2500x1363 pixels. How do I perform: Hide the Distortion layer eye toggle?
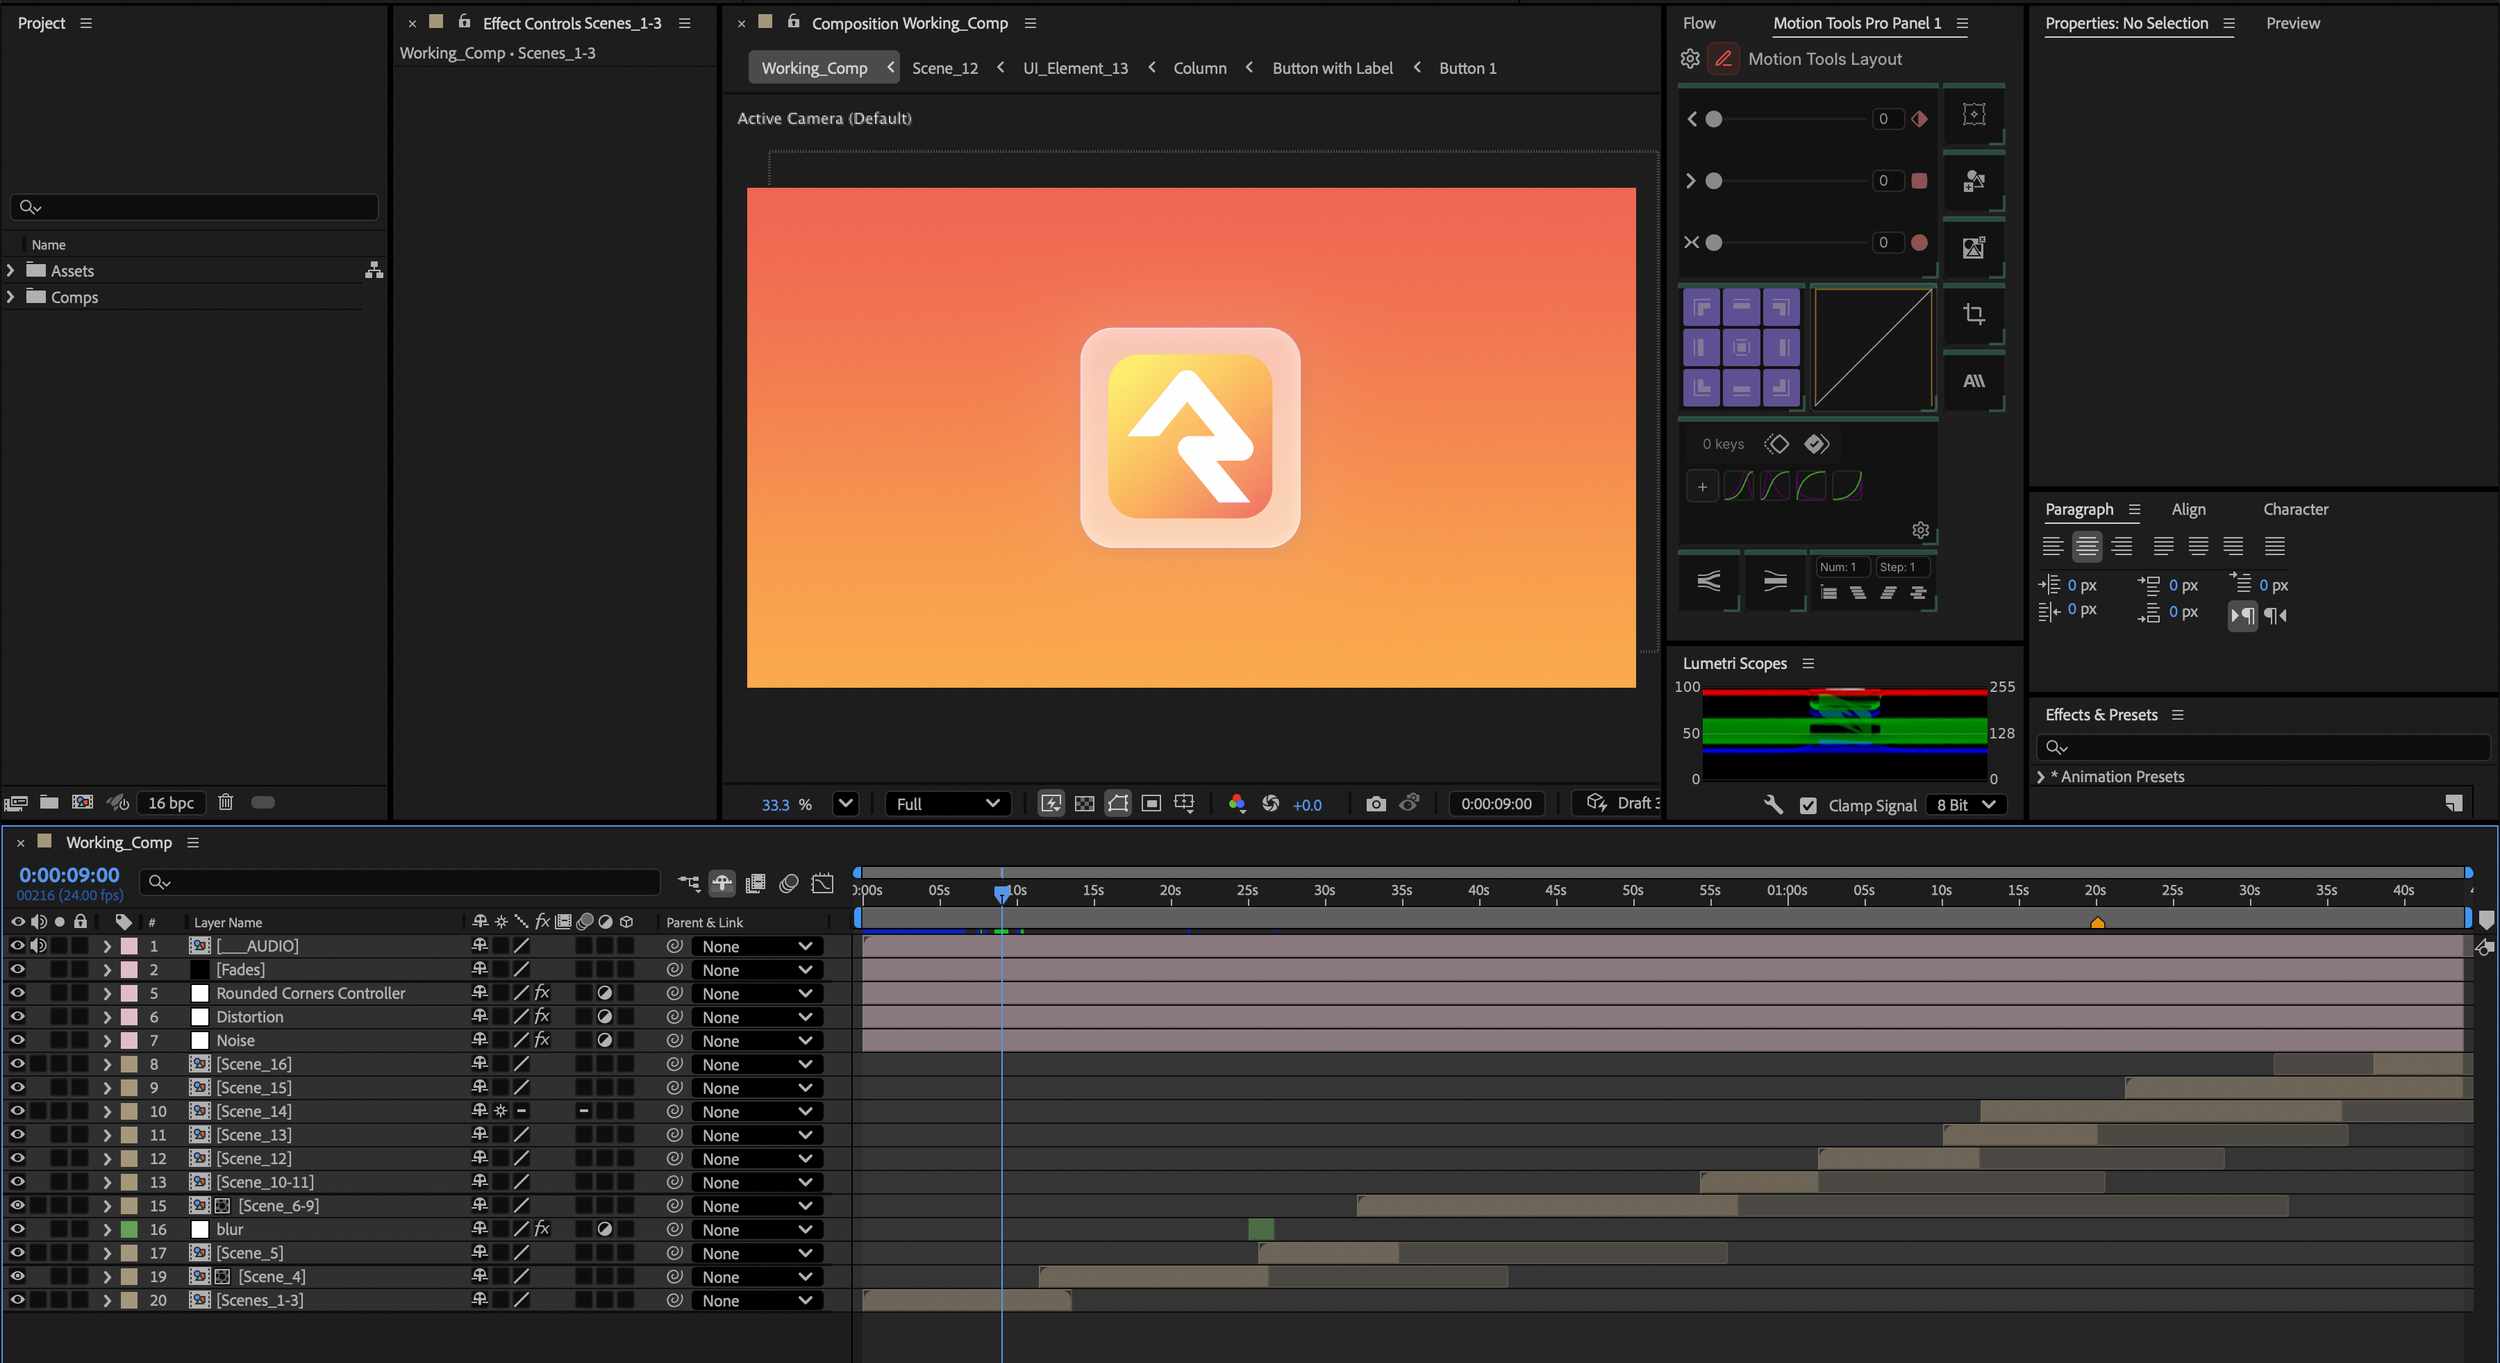(x=17, y=1017)
